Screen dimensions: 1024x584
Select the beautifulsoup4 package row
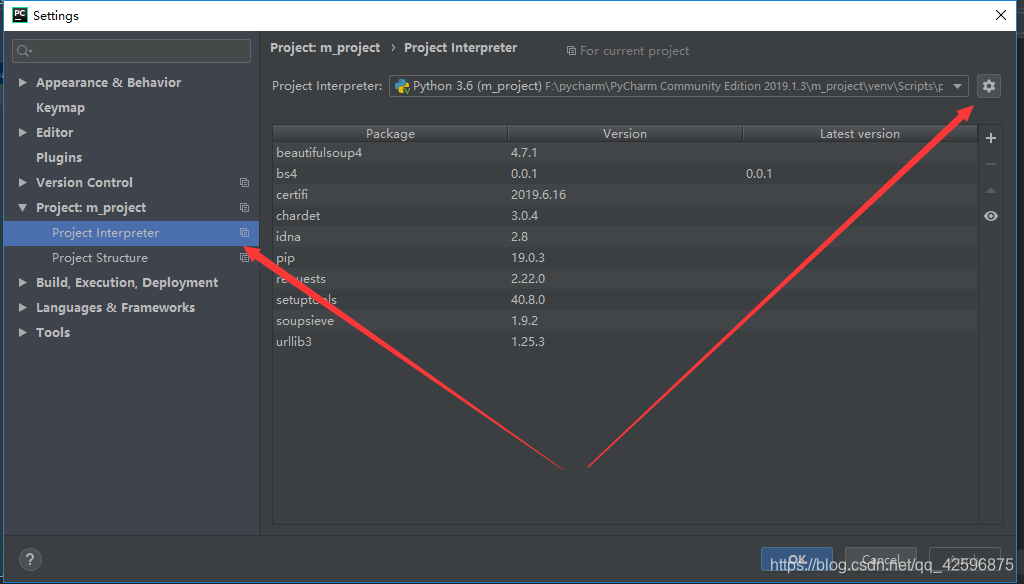point(625,153)
